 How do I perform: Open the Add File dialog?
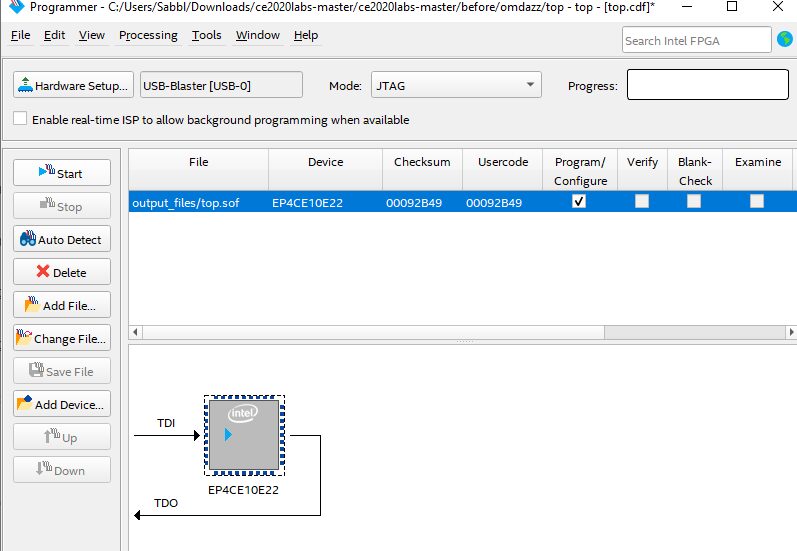click(x=62, y=305)
